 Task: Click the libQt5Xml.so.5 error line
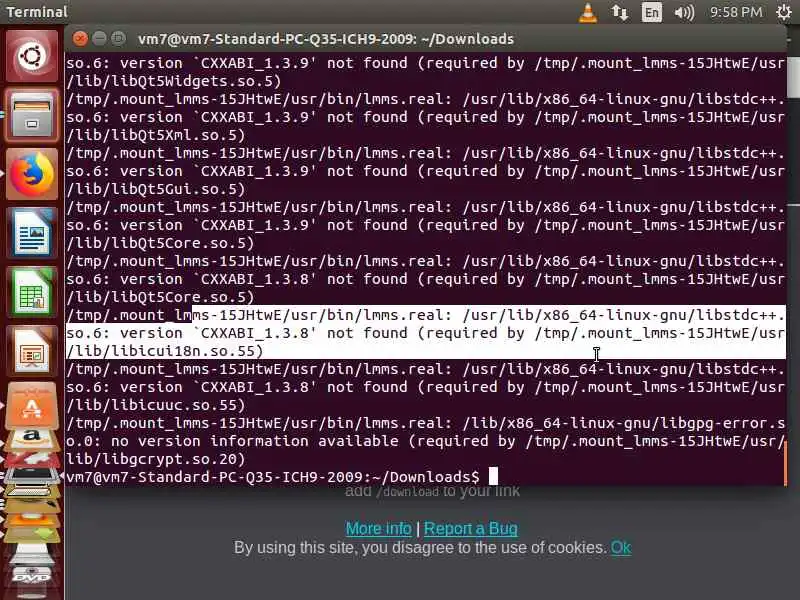coord(155,135)
